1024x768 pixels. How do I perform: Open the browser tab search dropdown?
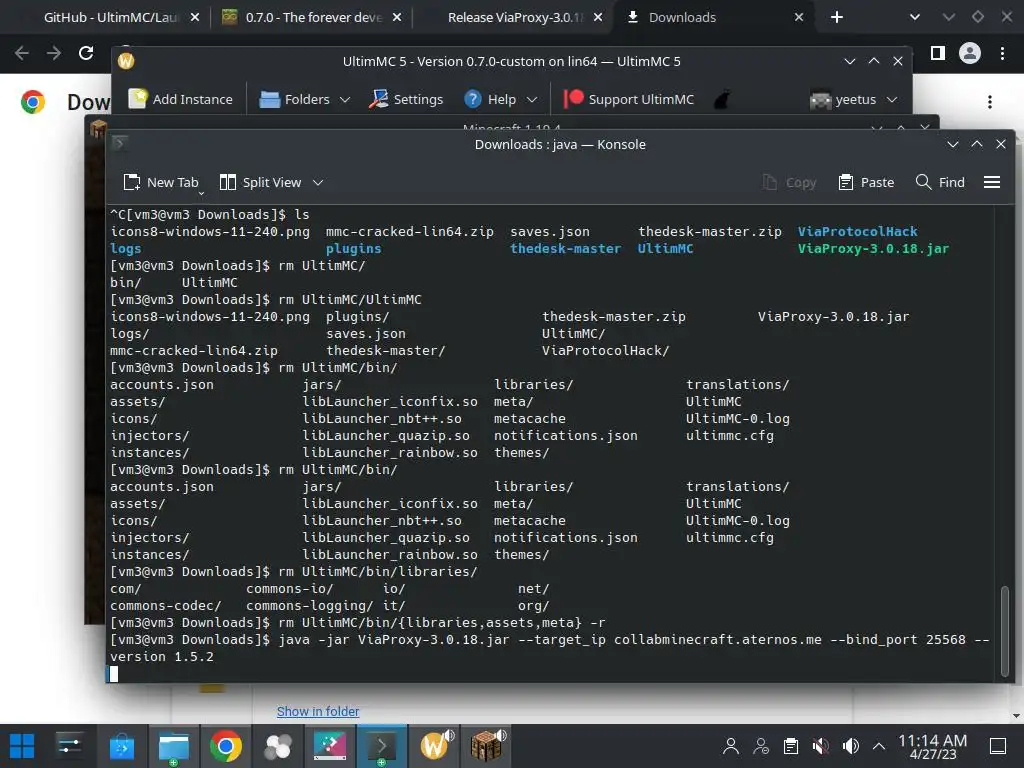click(x=914, y=18)
